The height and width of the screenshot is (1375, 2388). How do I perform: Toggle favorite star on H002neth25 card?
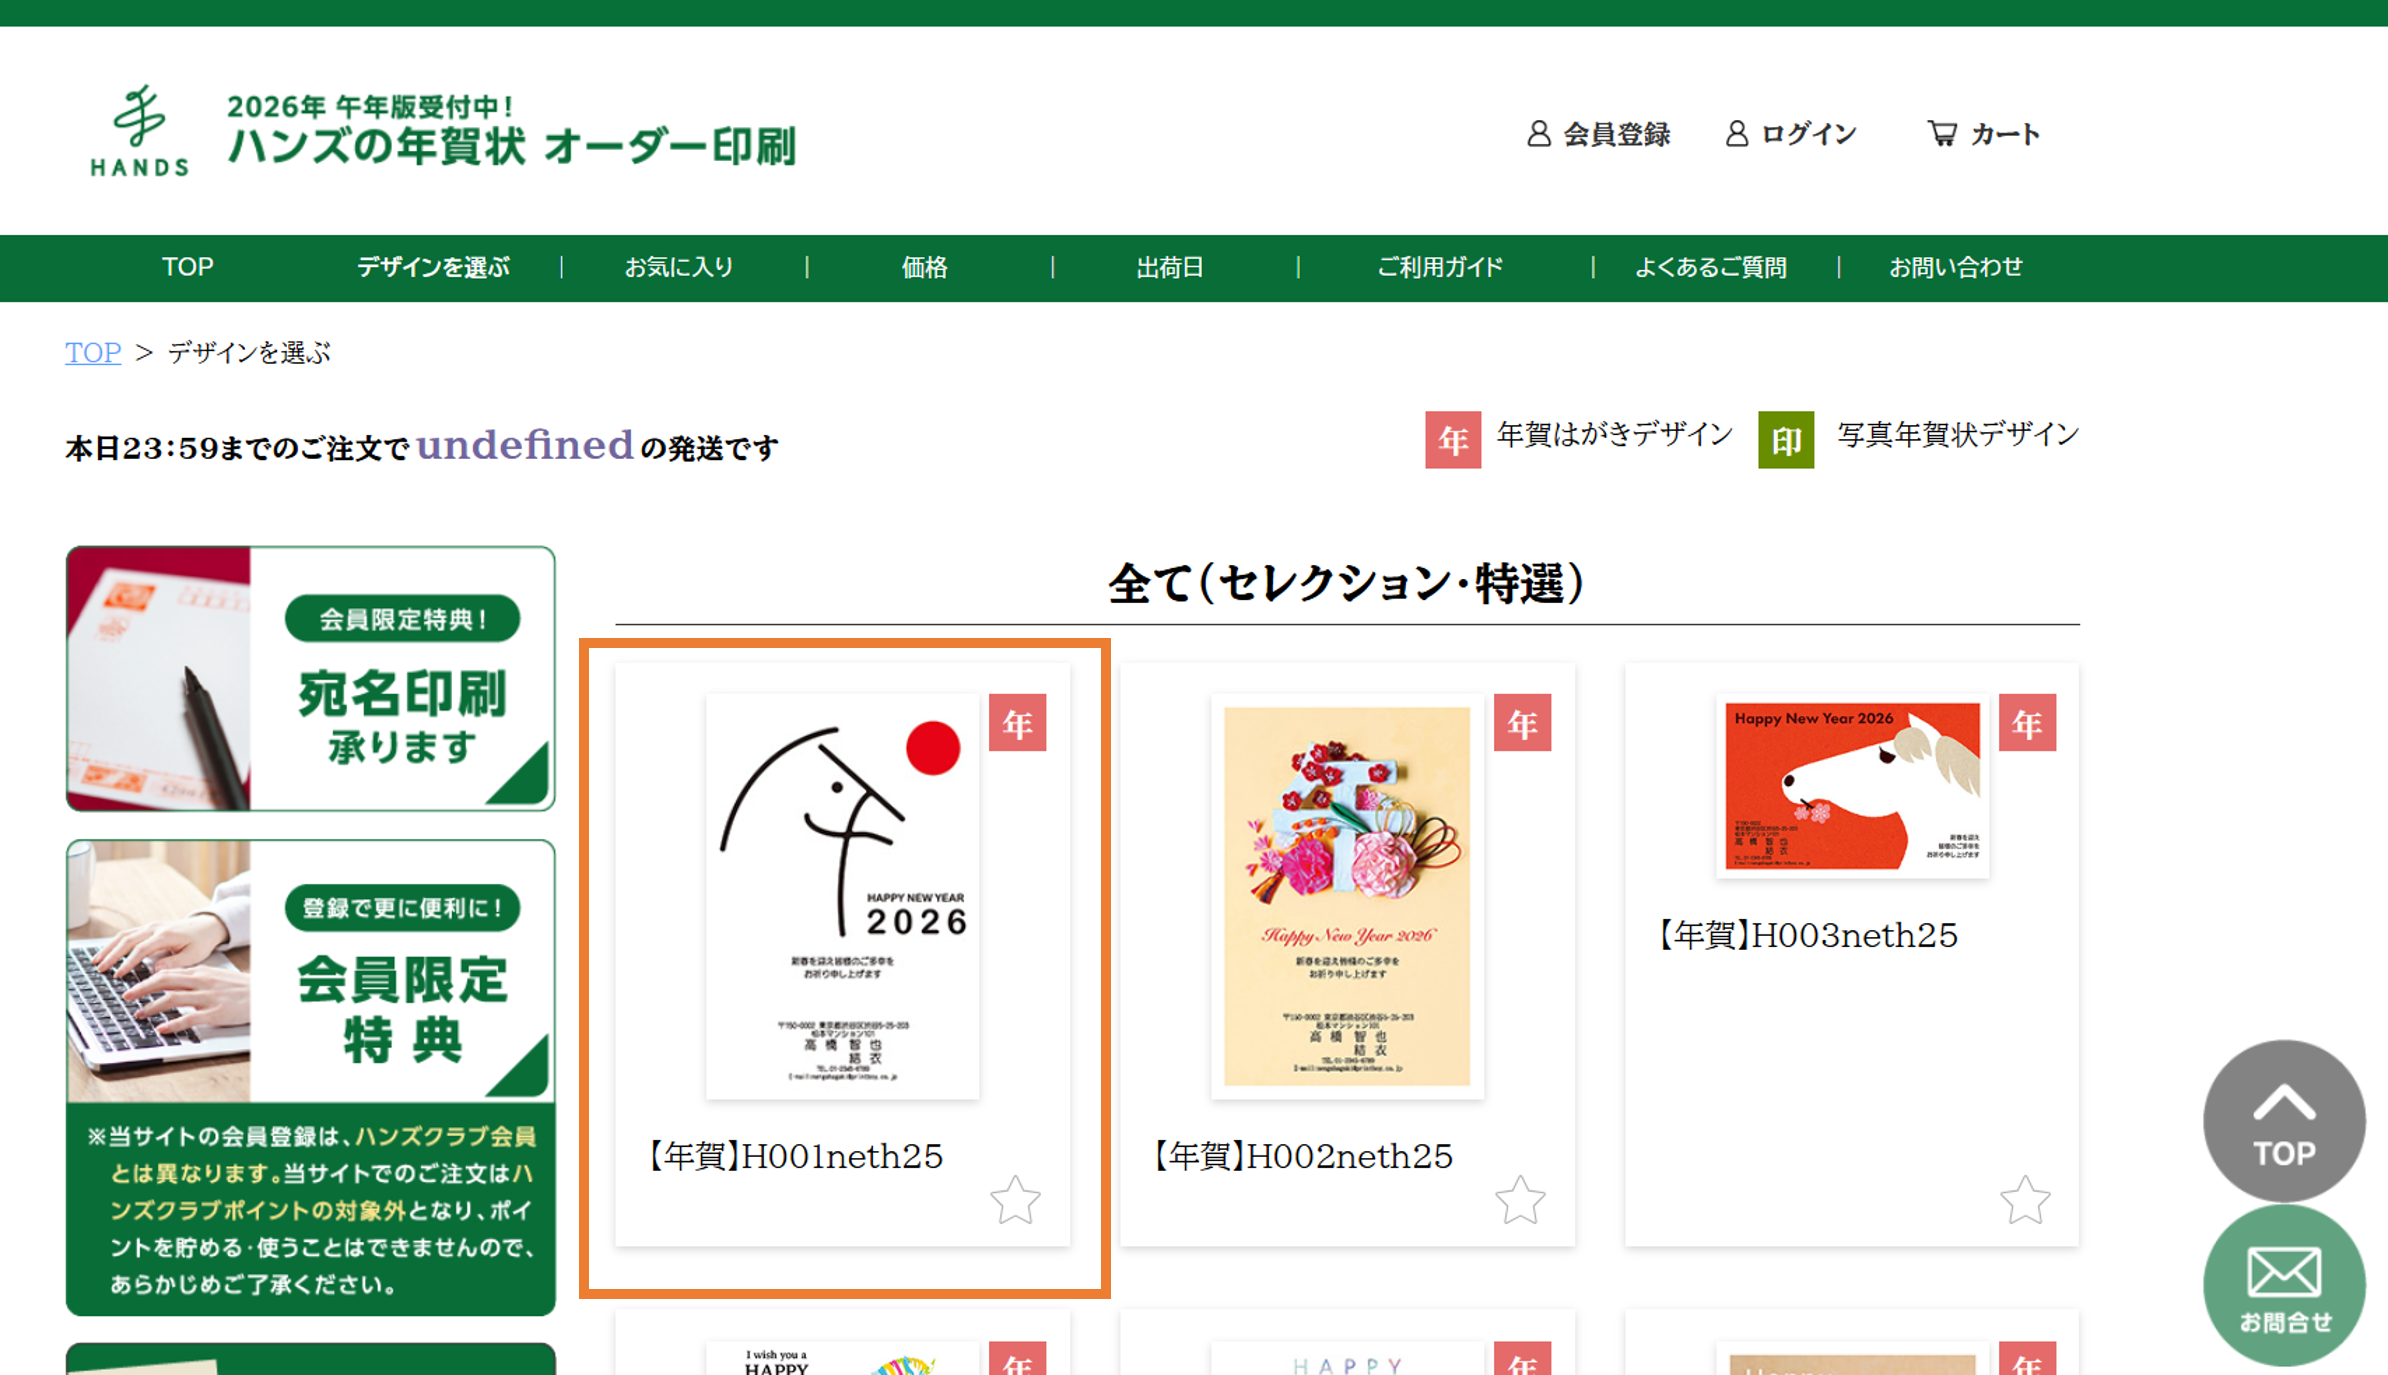point(1520,1199)
